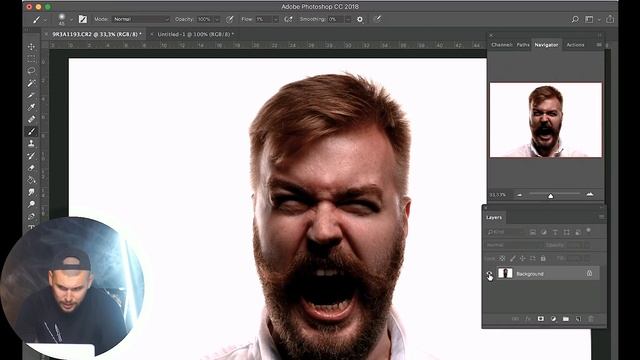Toggle lock all layers
Screen dimensions: 640x360
pyautogui.click(x=543, y=258)
